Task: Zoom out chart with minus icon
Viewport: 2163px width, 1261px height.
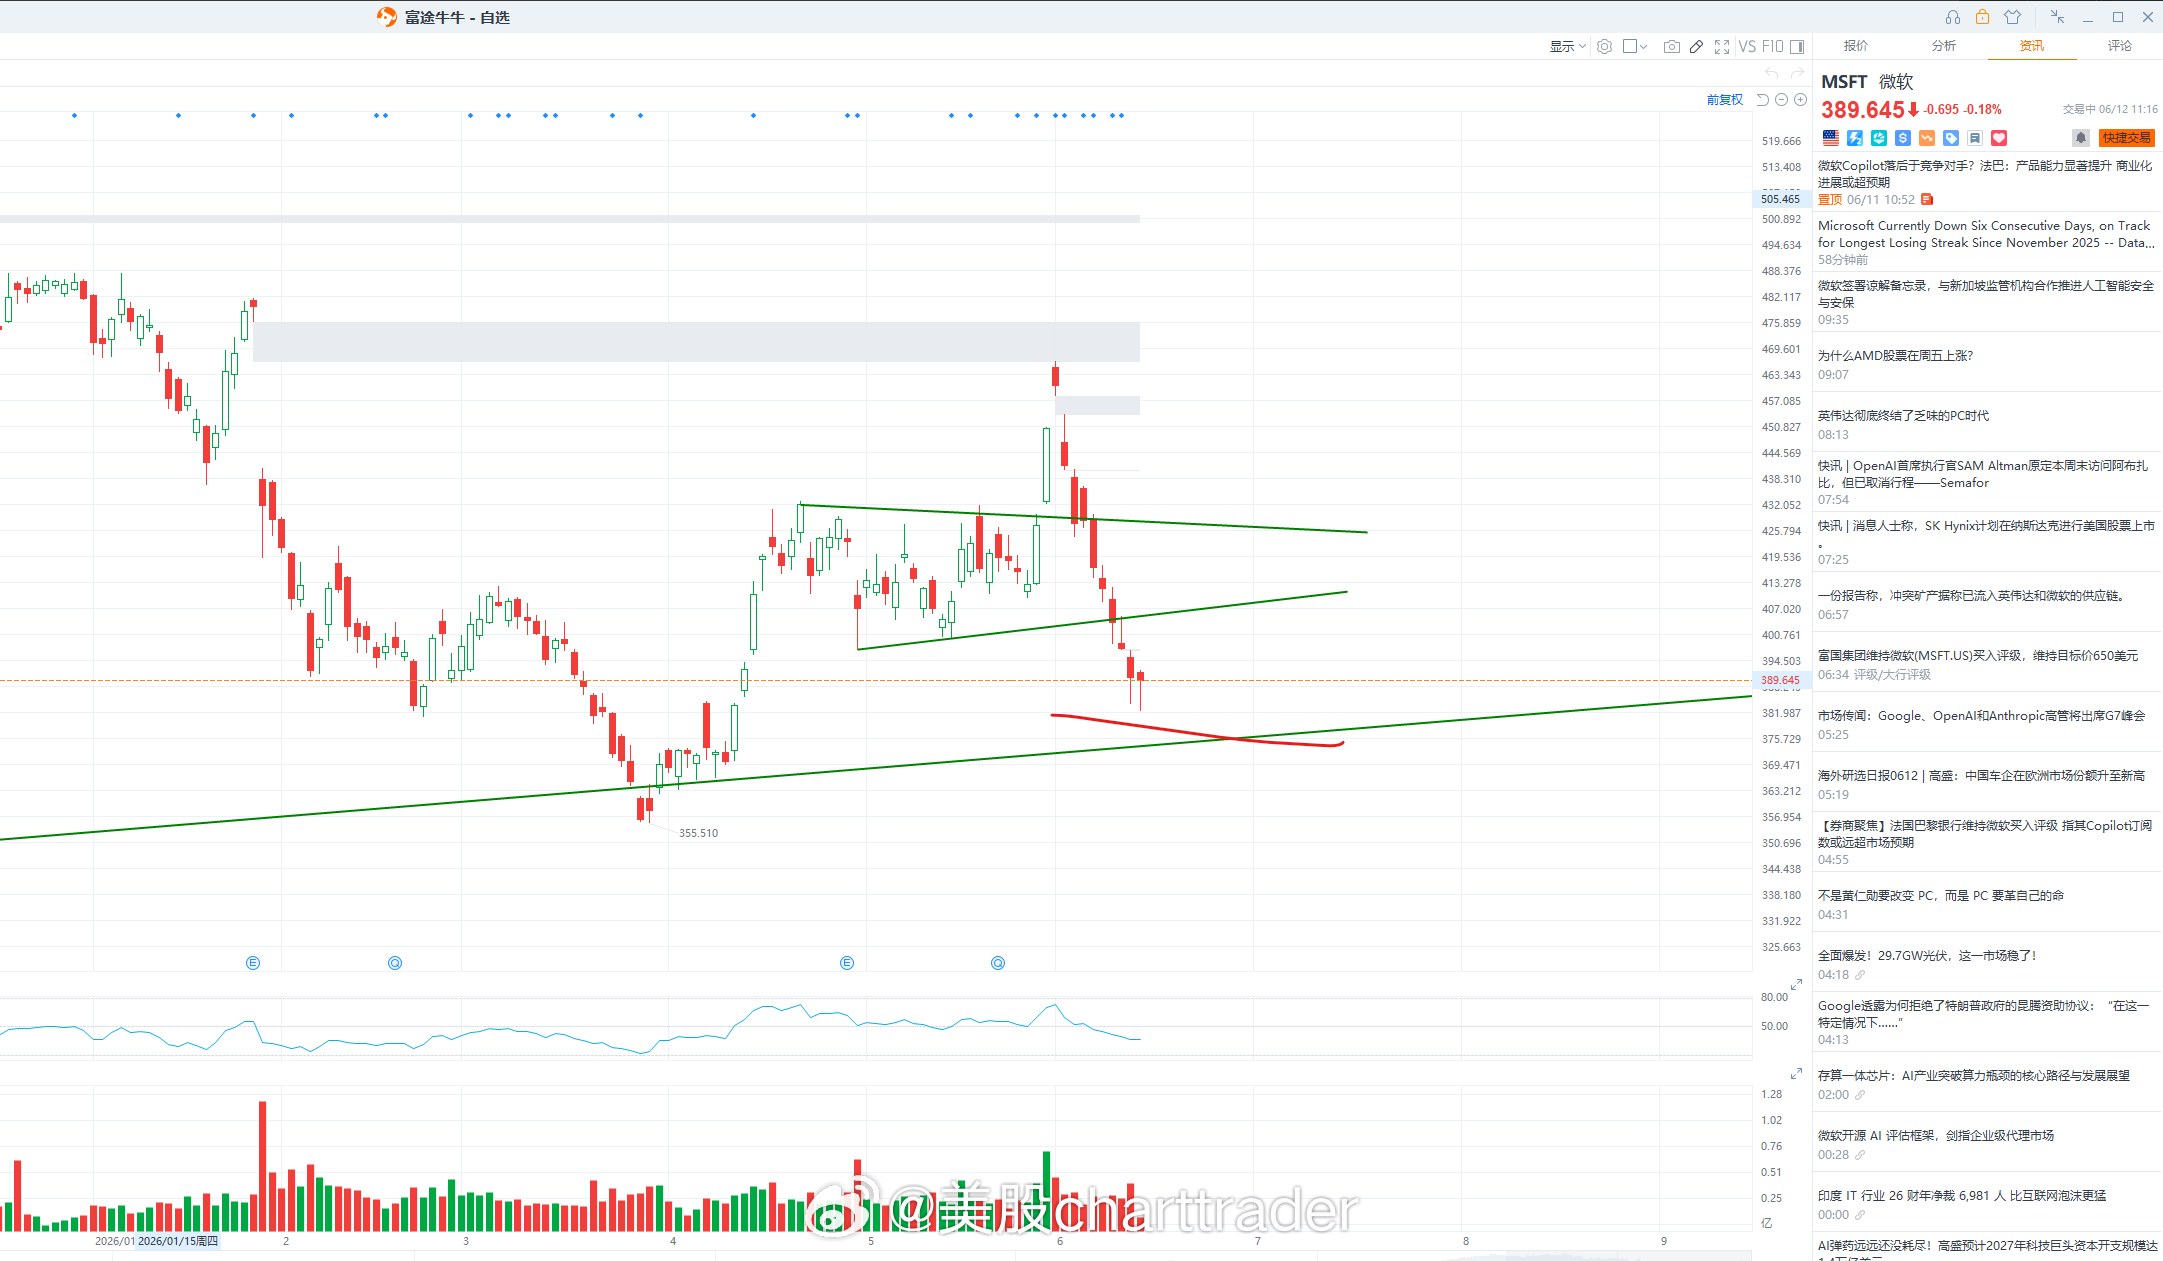Action: click(x=1782, y=99)
